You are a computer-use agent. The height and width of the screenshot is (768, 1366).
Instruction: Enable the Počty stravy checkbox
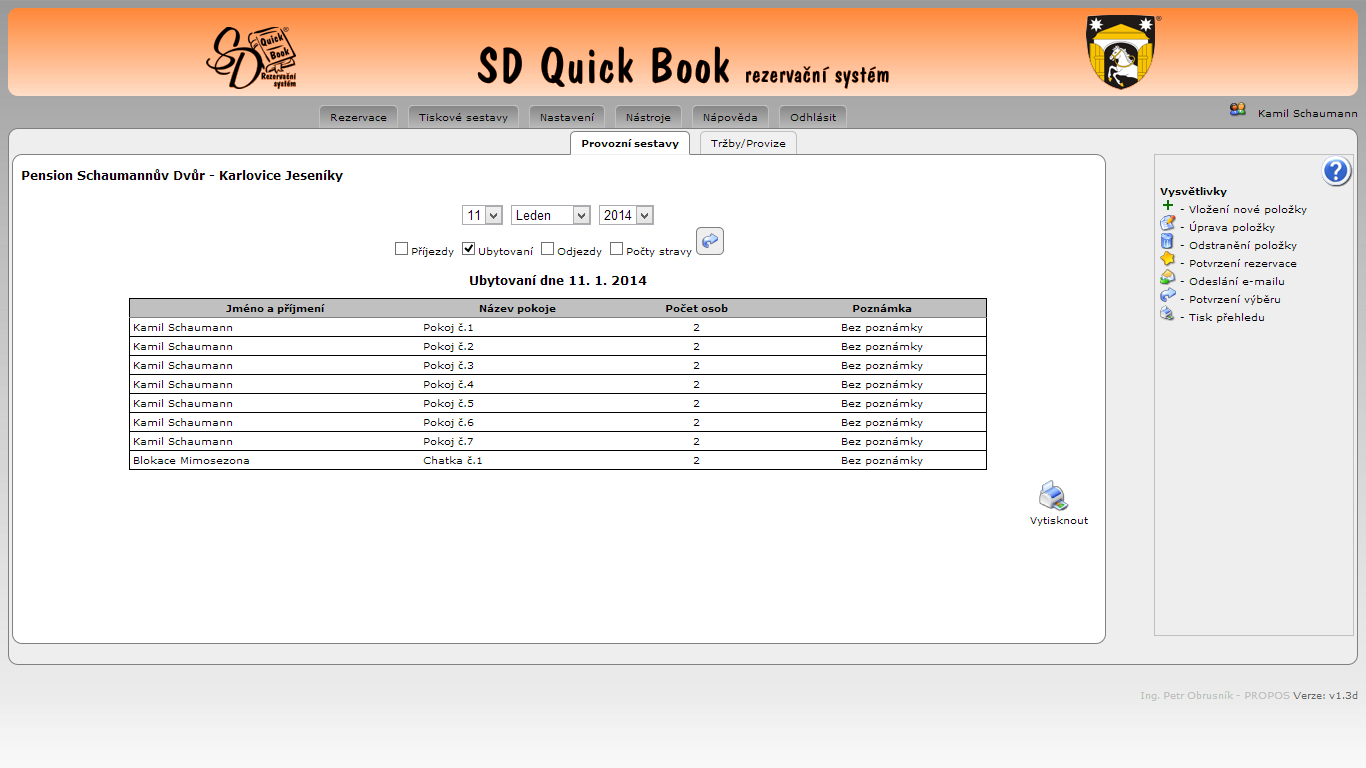pos(616,249)
